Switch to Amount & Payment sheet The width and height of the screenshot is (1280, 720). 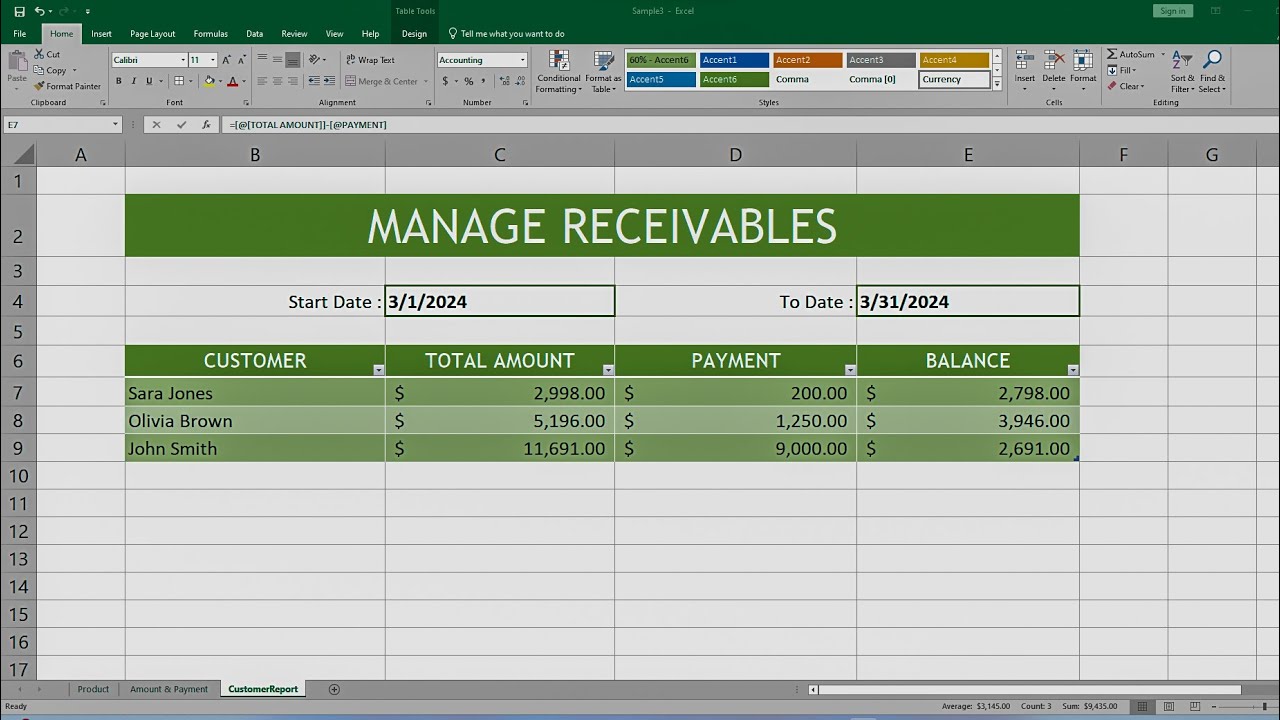169,689
